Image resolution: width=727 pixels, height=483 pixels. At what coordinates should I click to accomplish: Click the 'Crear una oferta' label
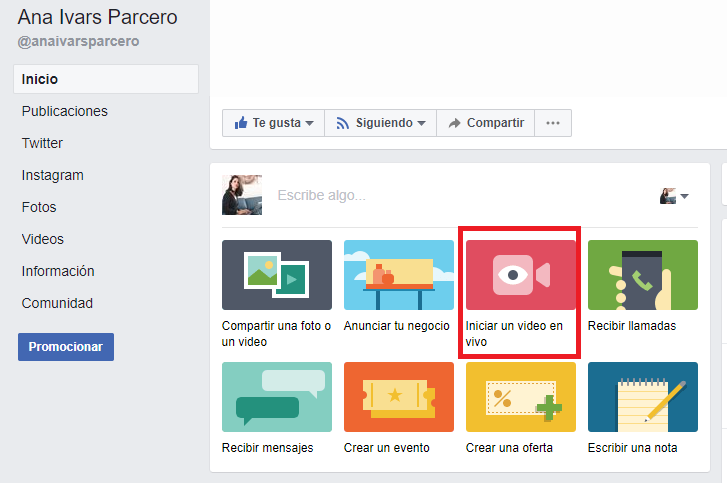click(509, 448)
